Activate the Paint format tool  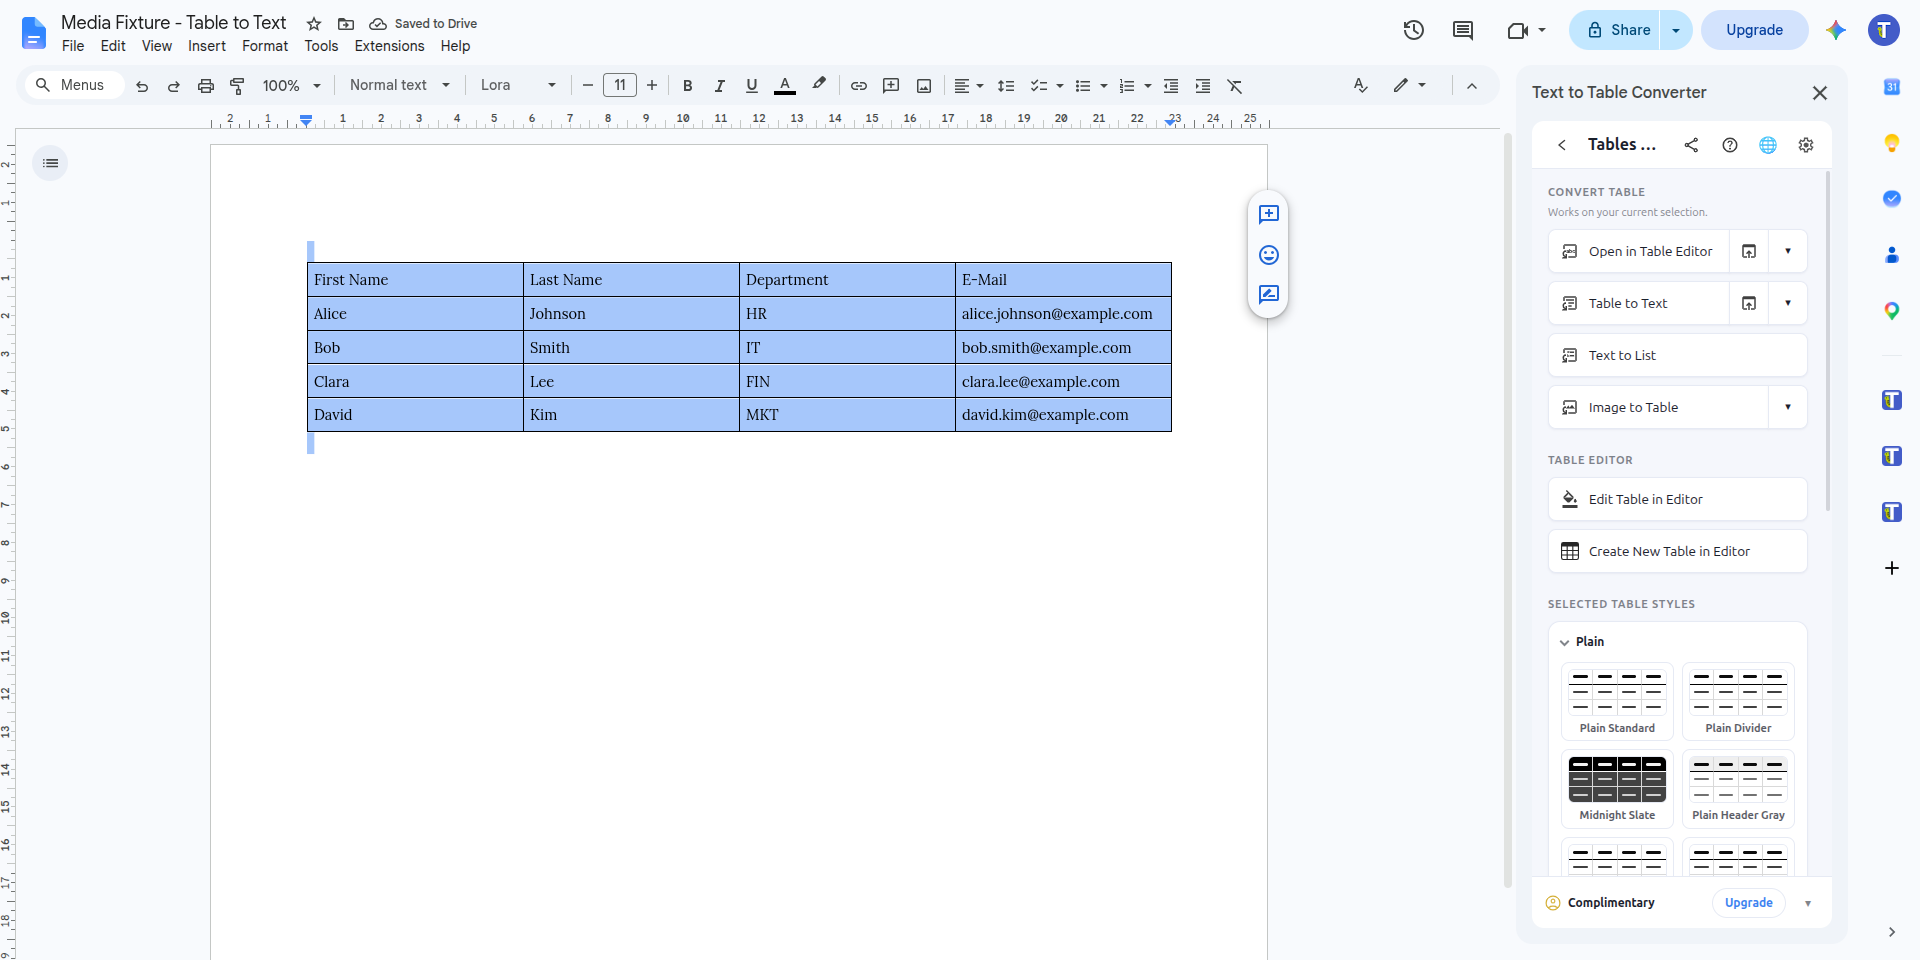point(237,86)
